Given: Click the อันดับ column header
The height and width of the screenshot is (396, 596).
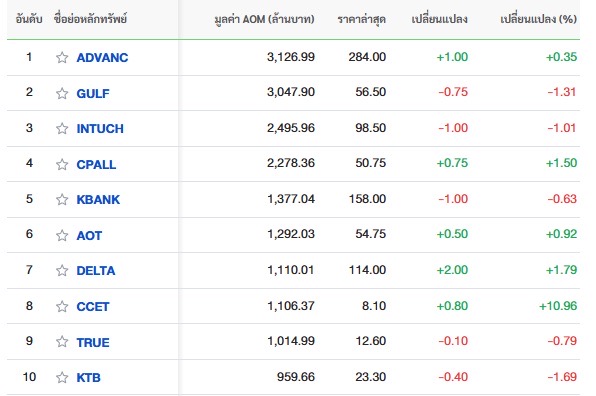Looking at the screenshot, I should click(29, 19).
